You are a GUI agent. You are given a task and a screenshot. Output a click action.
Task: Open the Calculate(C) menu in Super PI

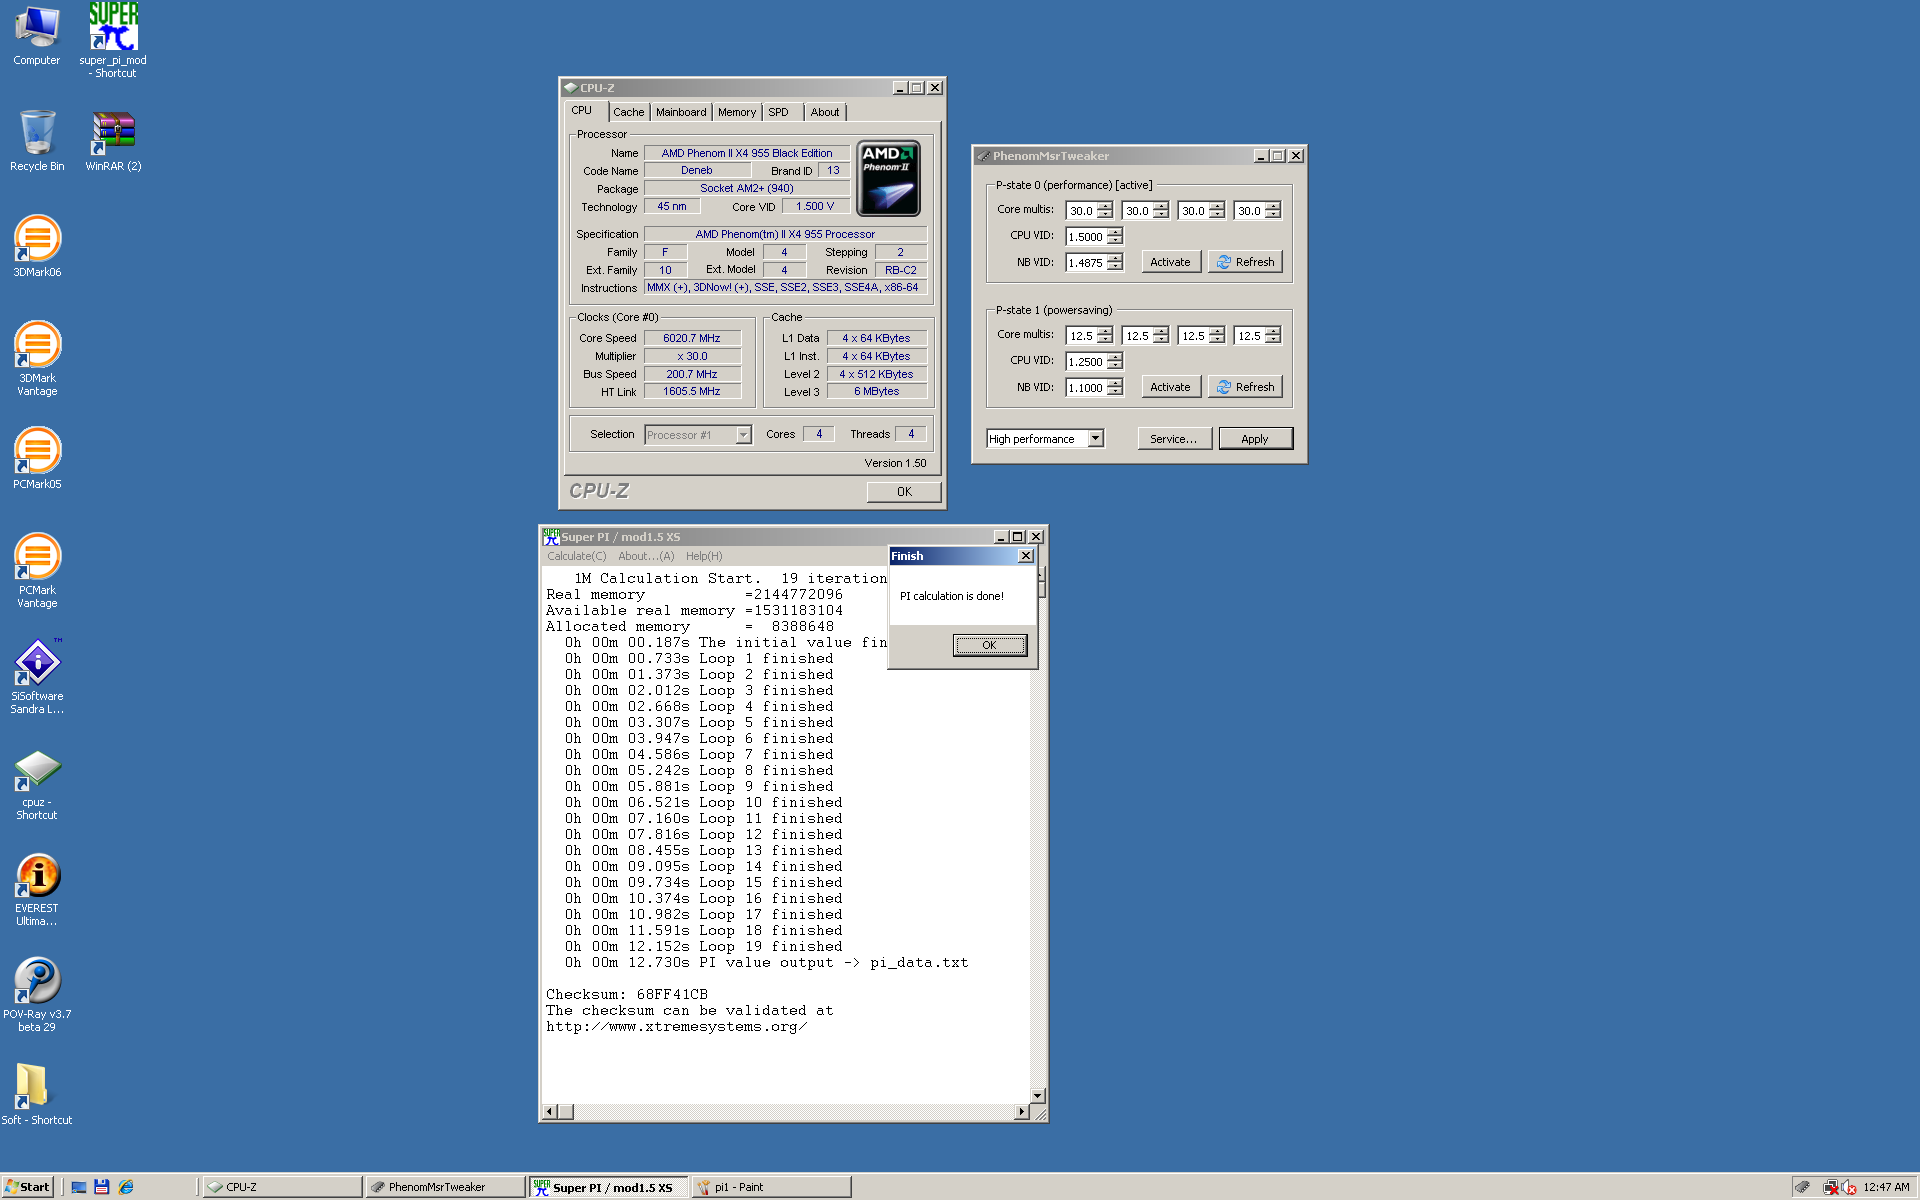576,556
